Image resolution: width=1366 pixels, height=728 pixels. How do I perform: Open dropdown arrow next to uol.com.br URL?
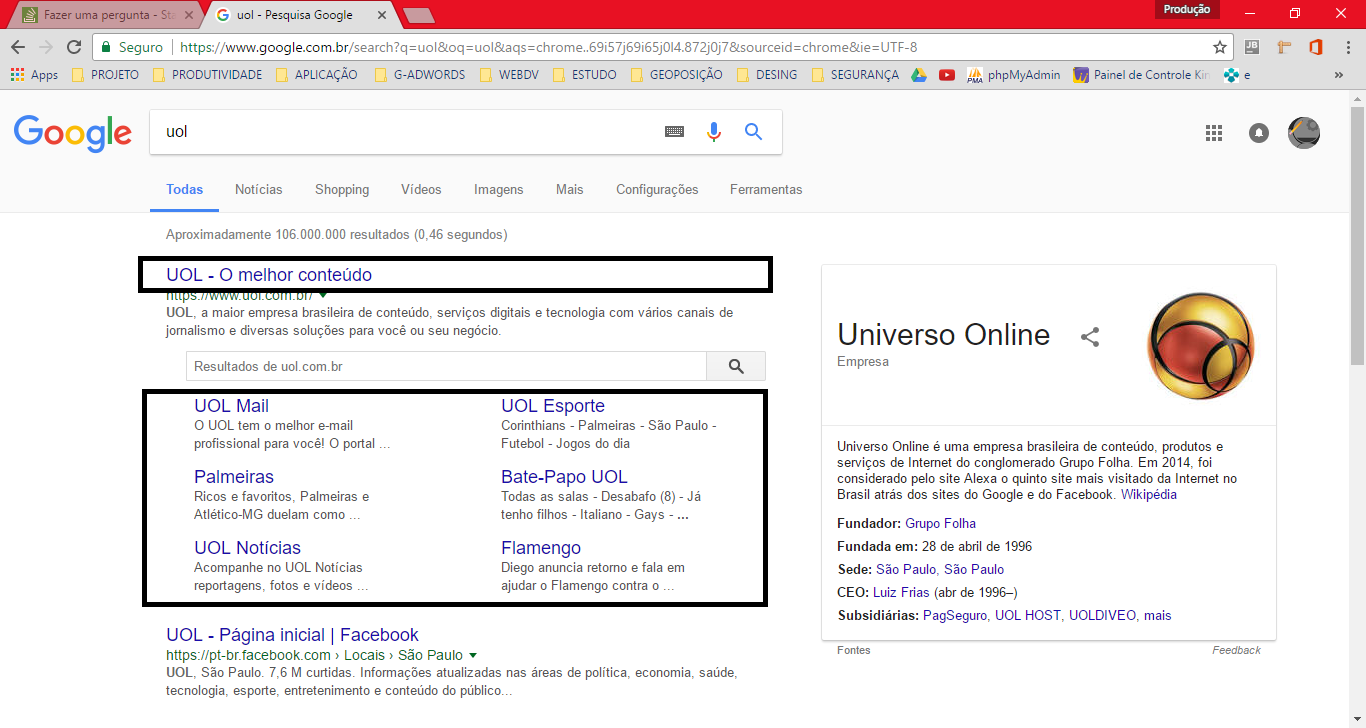pos(323,295)
